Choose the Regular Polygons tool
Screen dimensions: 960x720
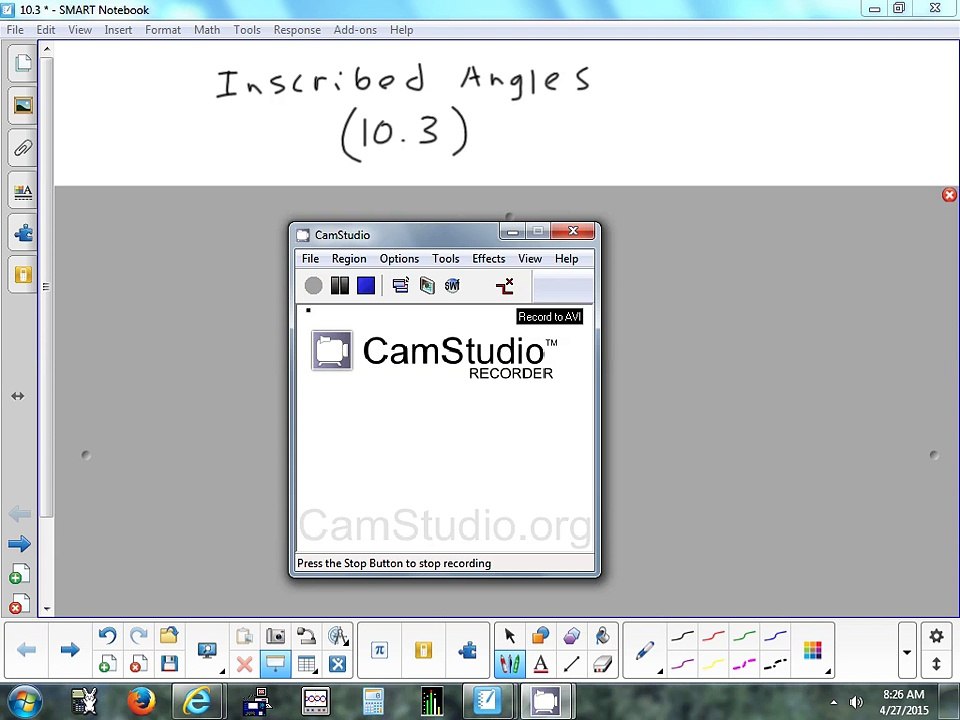(572, 636)
